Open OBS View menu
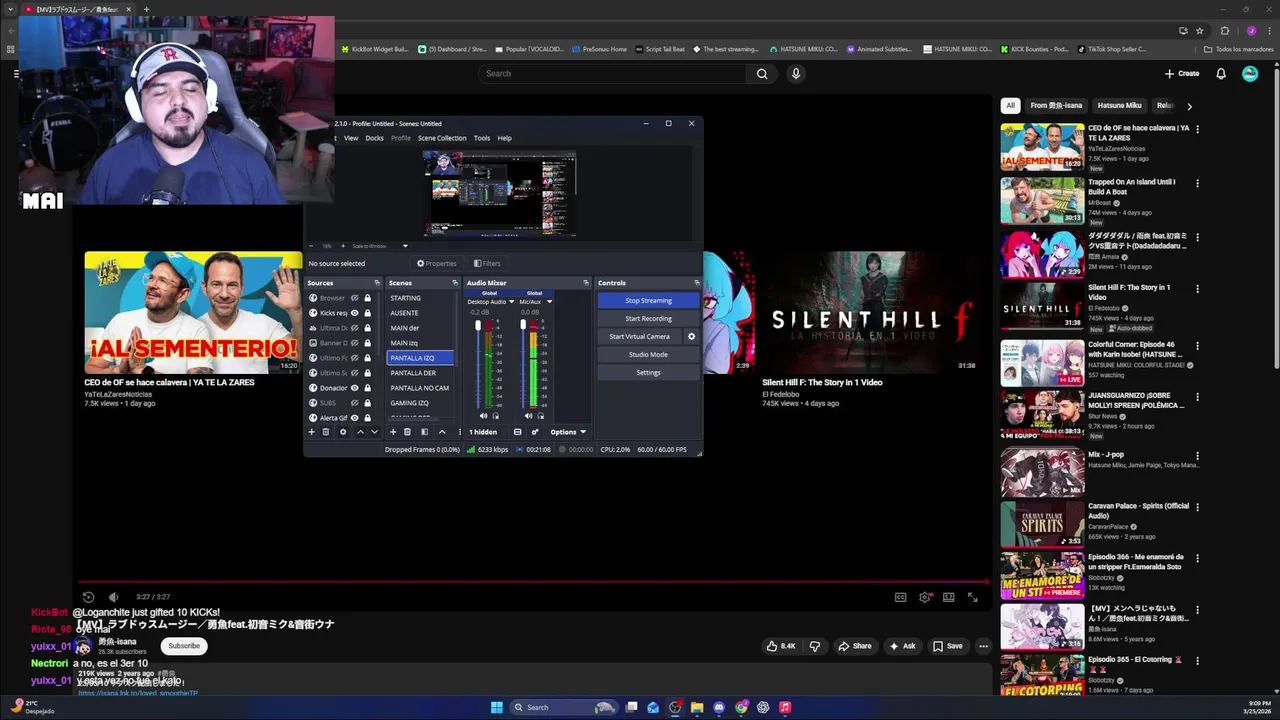This screenshot has width=1280, height=720. pyautogui.click(x=351, y=138)
